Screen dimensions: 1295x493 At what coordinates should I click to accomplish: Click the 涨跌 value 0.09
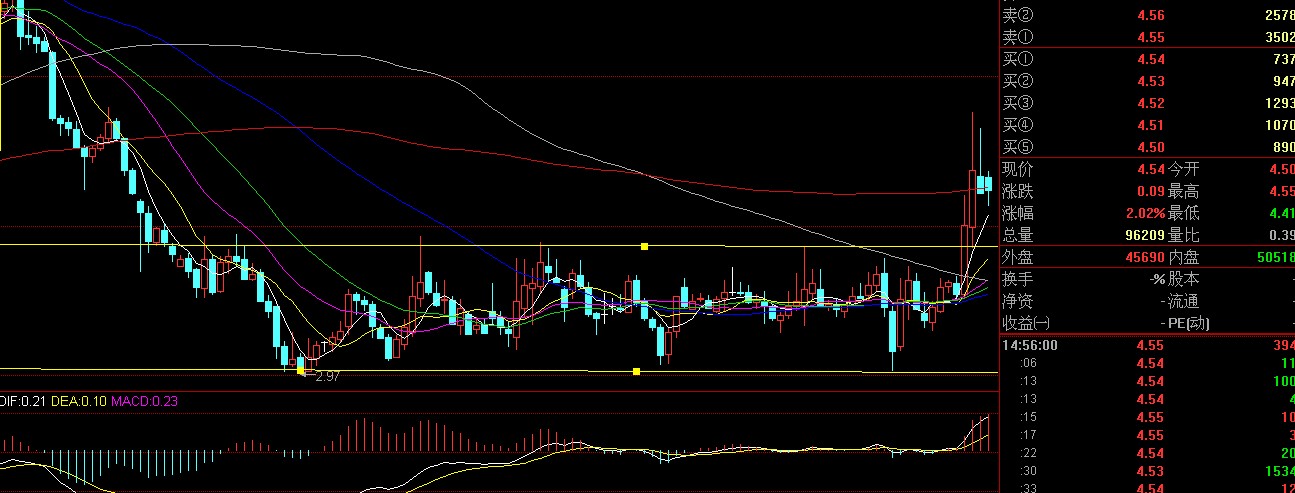[1150, 191]
